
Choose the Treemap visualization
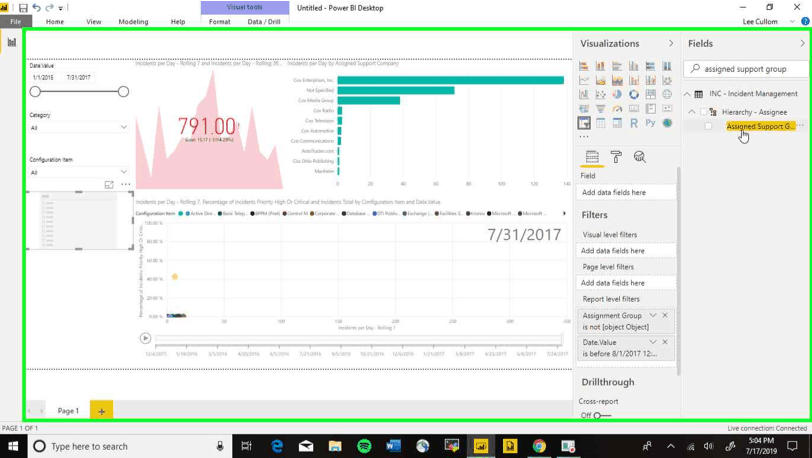pos(650,94)
